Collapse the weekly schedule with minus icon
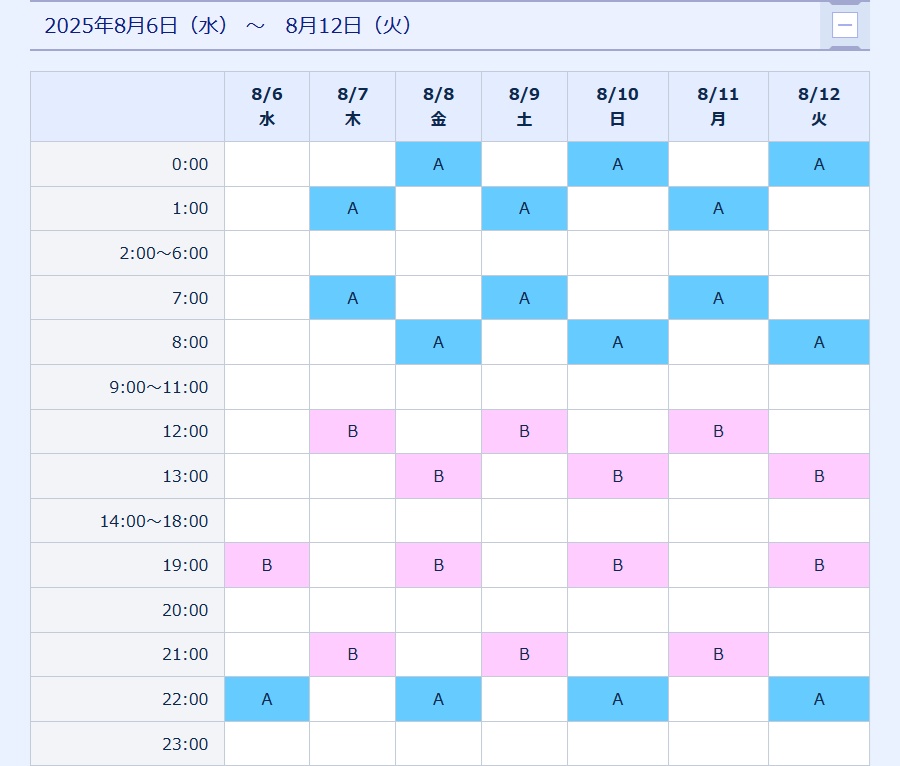Viewport: 900px width, 766px height. (845, 25)
